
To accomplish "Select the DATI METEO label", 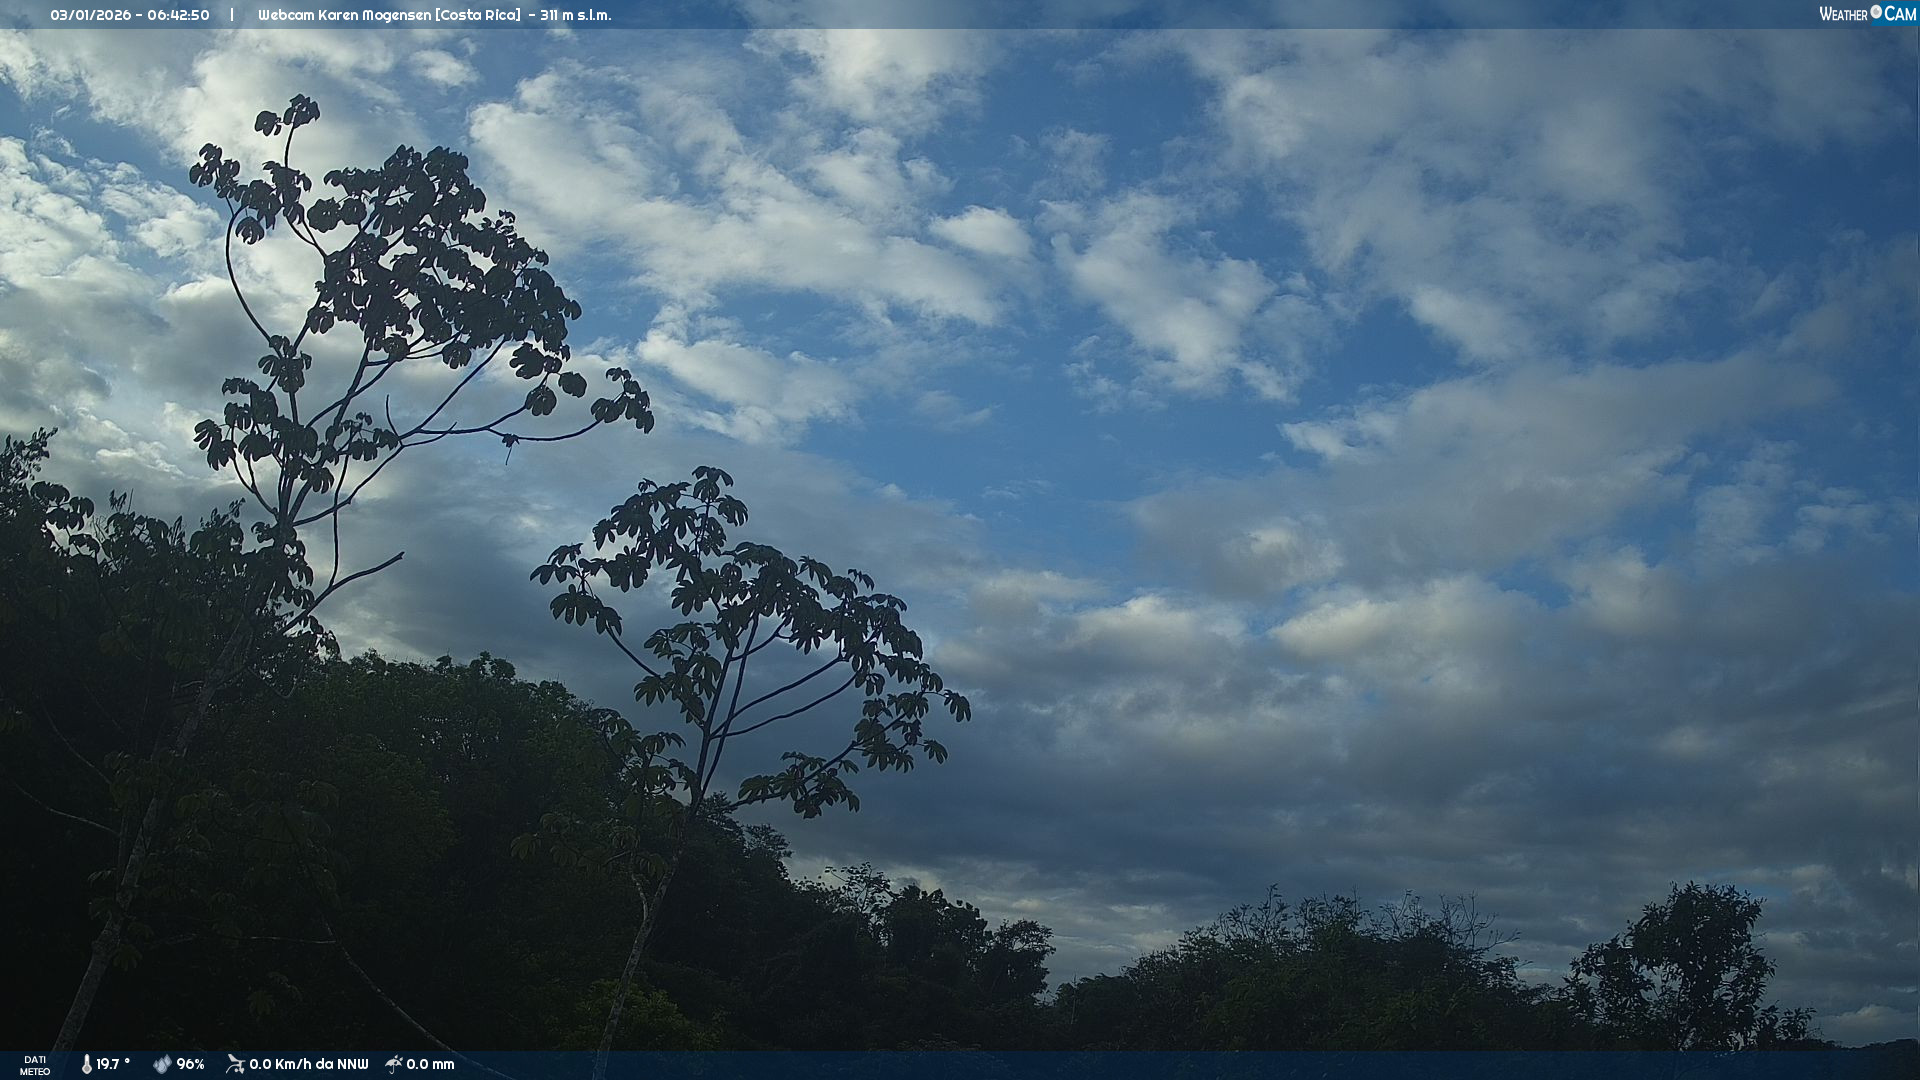I will [x=35, y=1065].
